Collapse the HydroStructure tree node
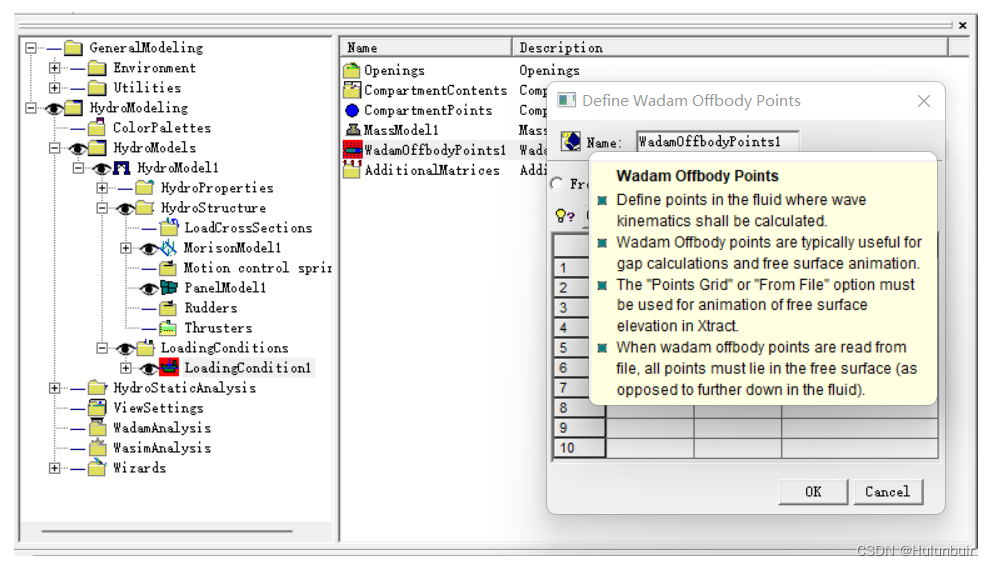Screen dimensions: 990x566 point(102,208)
